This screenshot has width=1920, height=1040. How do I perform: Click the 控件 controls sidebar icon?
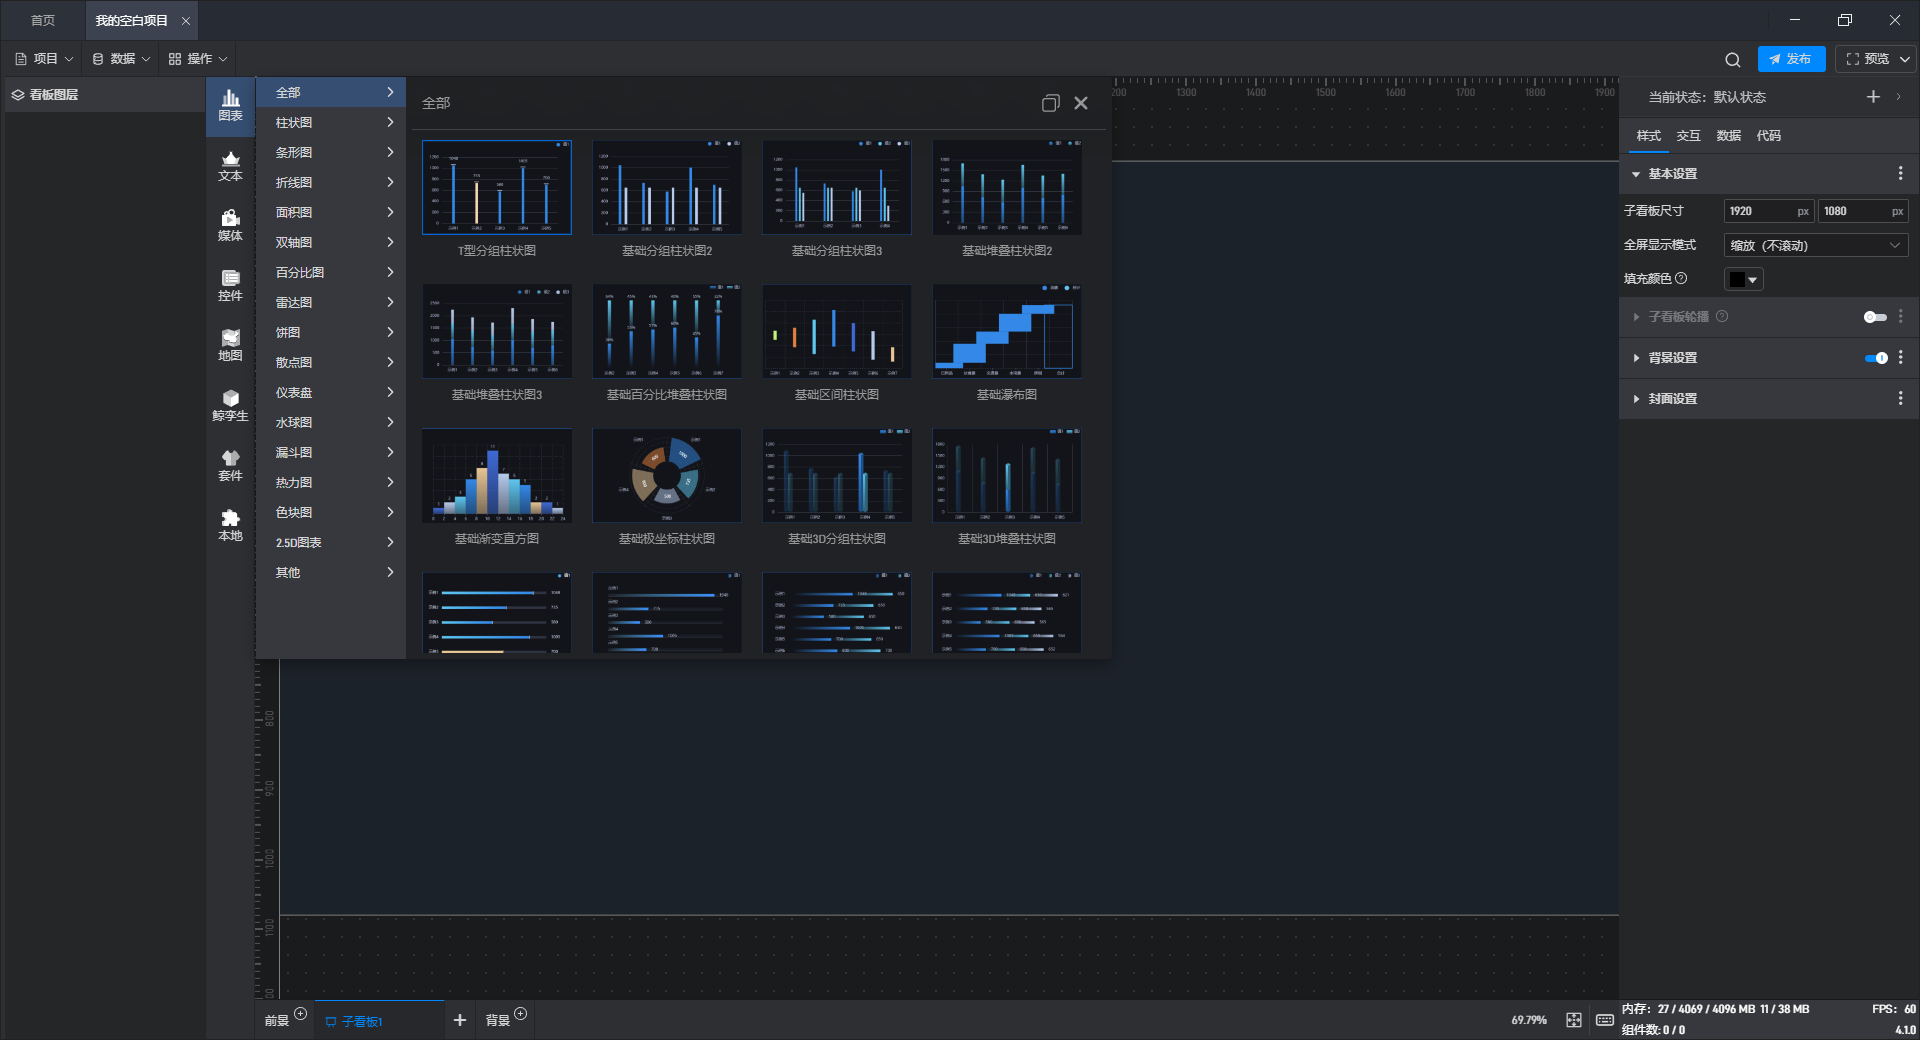(230, 285)
